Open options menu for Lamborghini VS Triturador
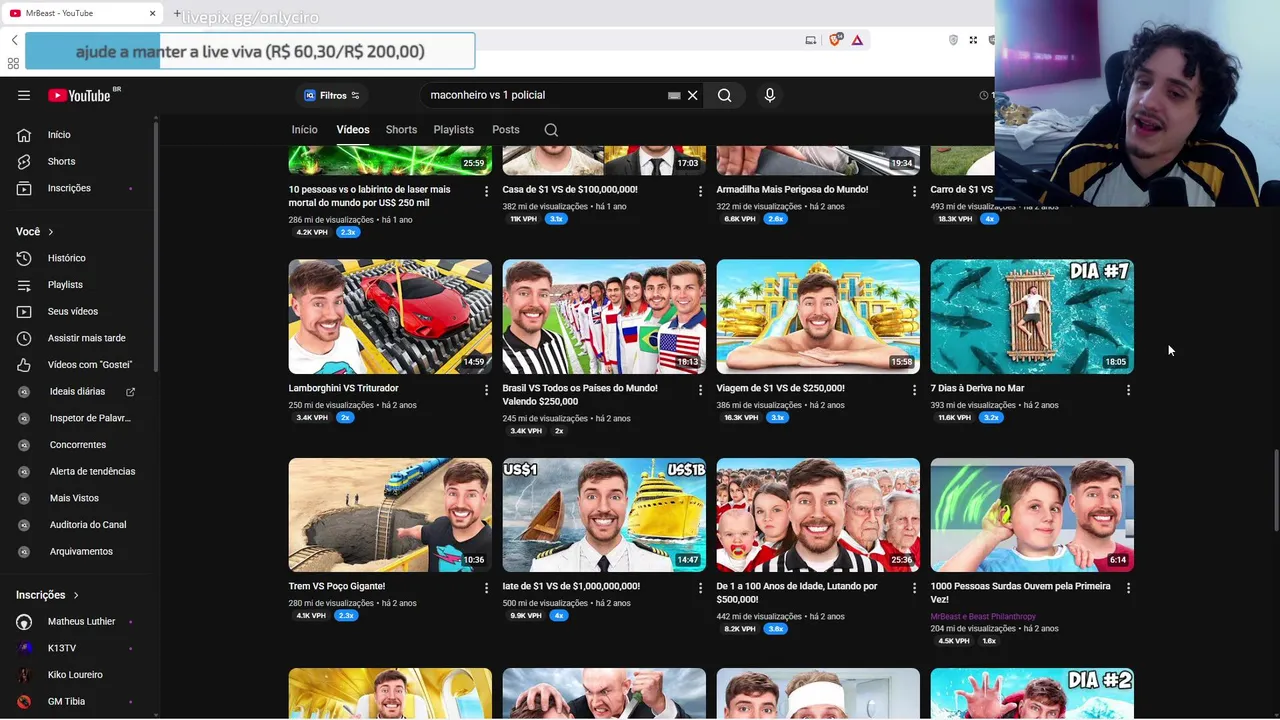This screenshot has width=1280, height=720. (x=486, y=390)
